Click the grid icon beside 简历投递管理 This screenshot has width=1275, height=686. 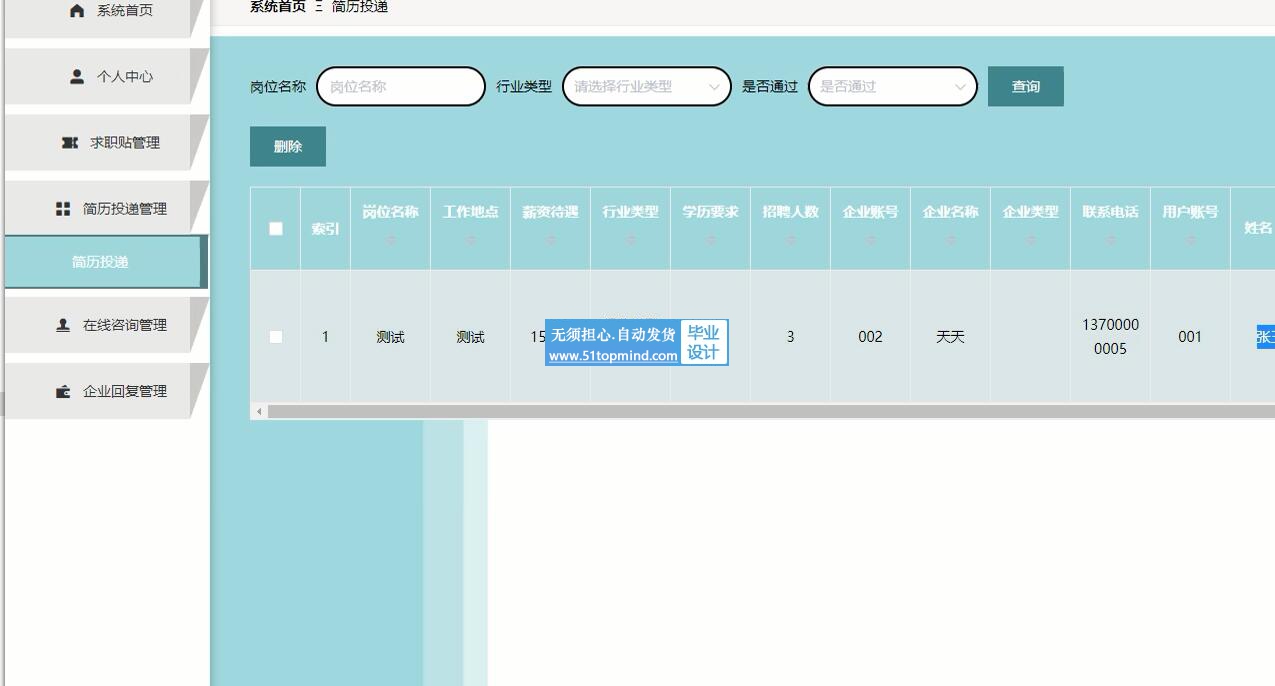click(x=63, y=209)
